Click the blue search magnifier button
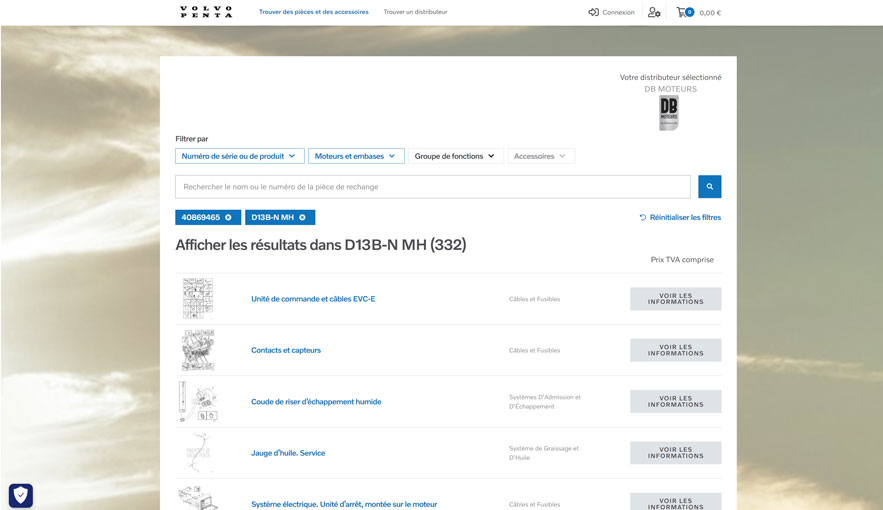Viewport: 883px width, 510px height. click(x=709, y=187)
